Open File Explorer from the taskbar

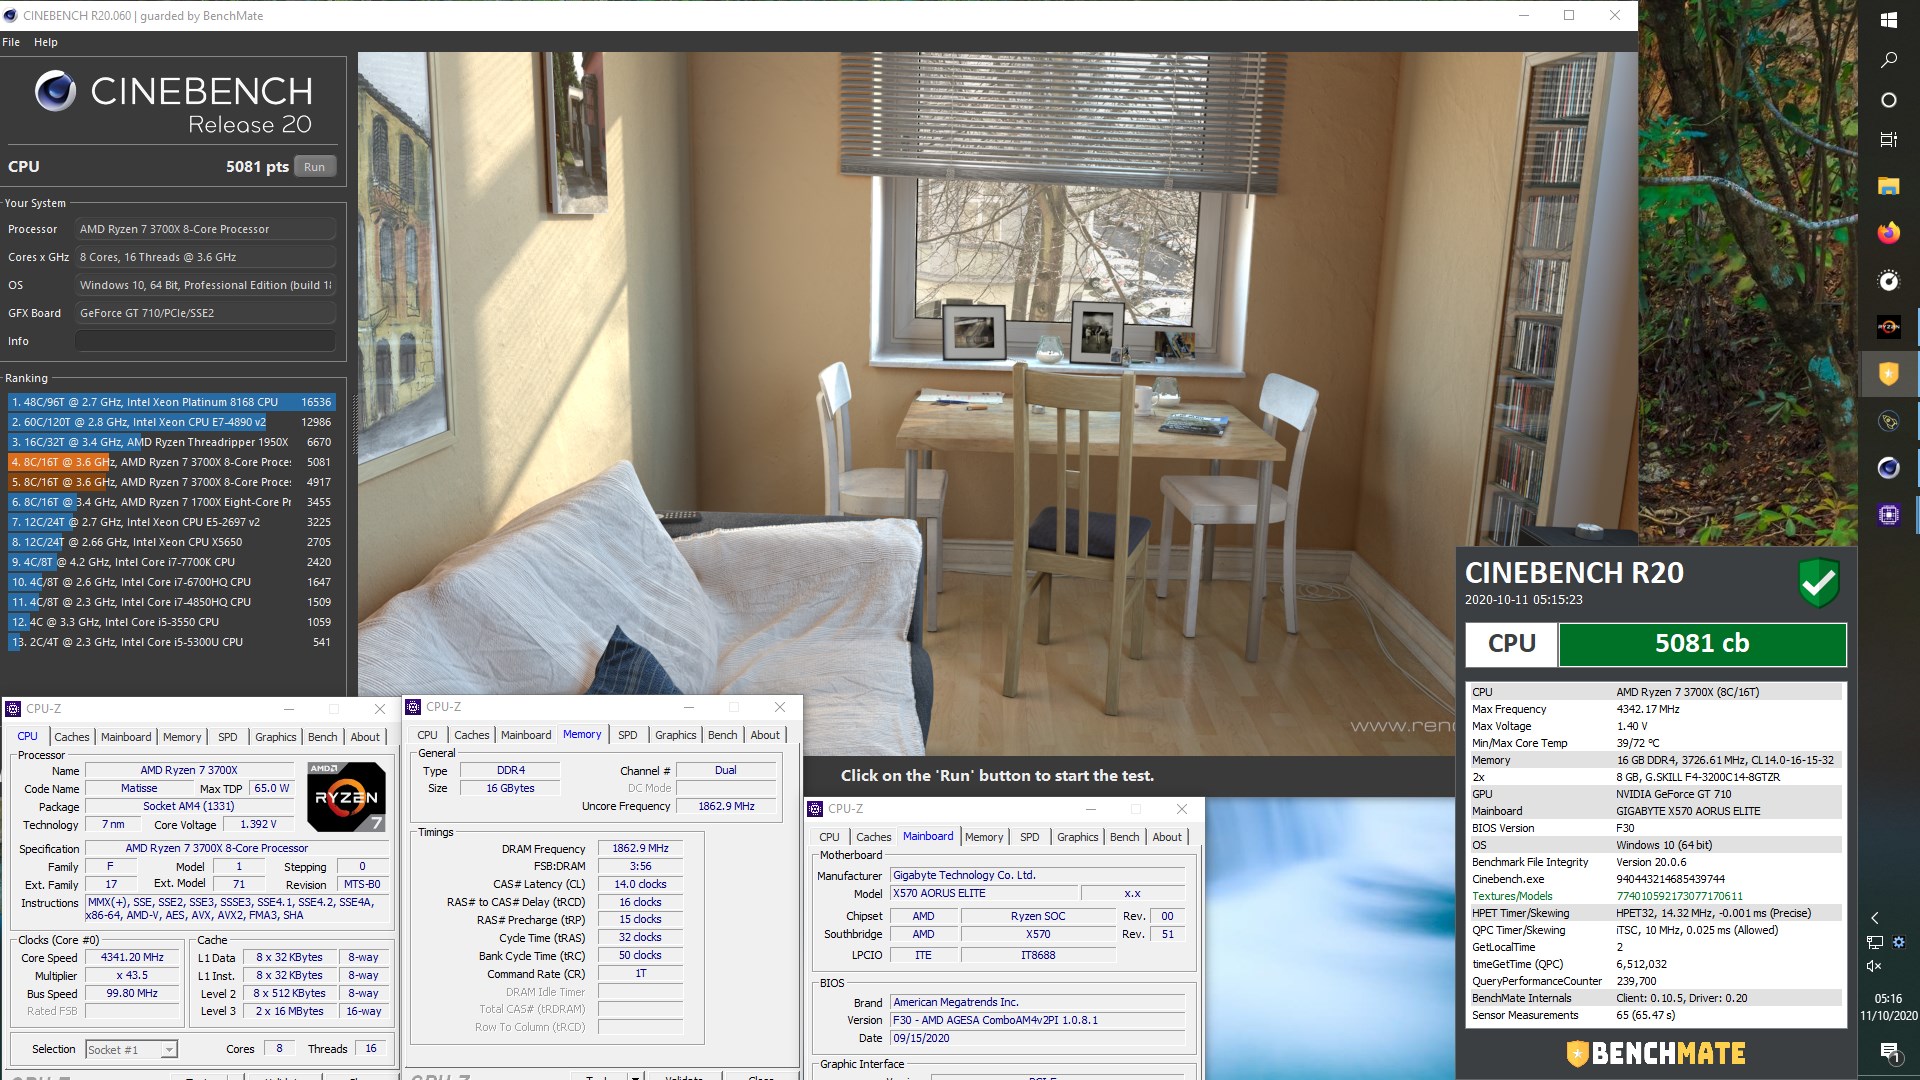tap(1888, 186)
